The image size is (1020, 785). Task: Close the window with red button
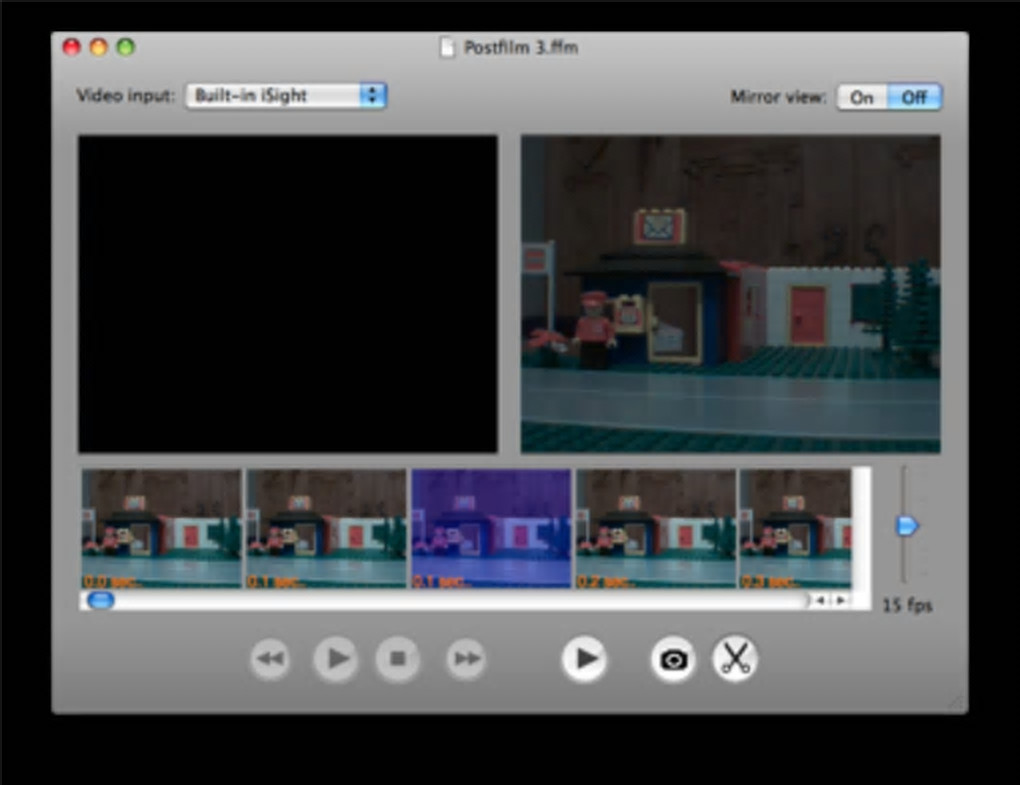[x=72, y=47]
